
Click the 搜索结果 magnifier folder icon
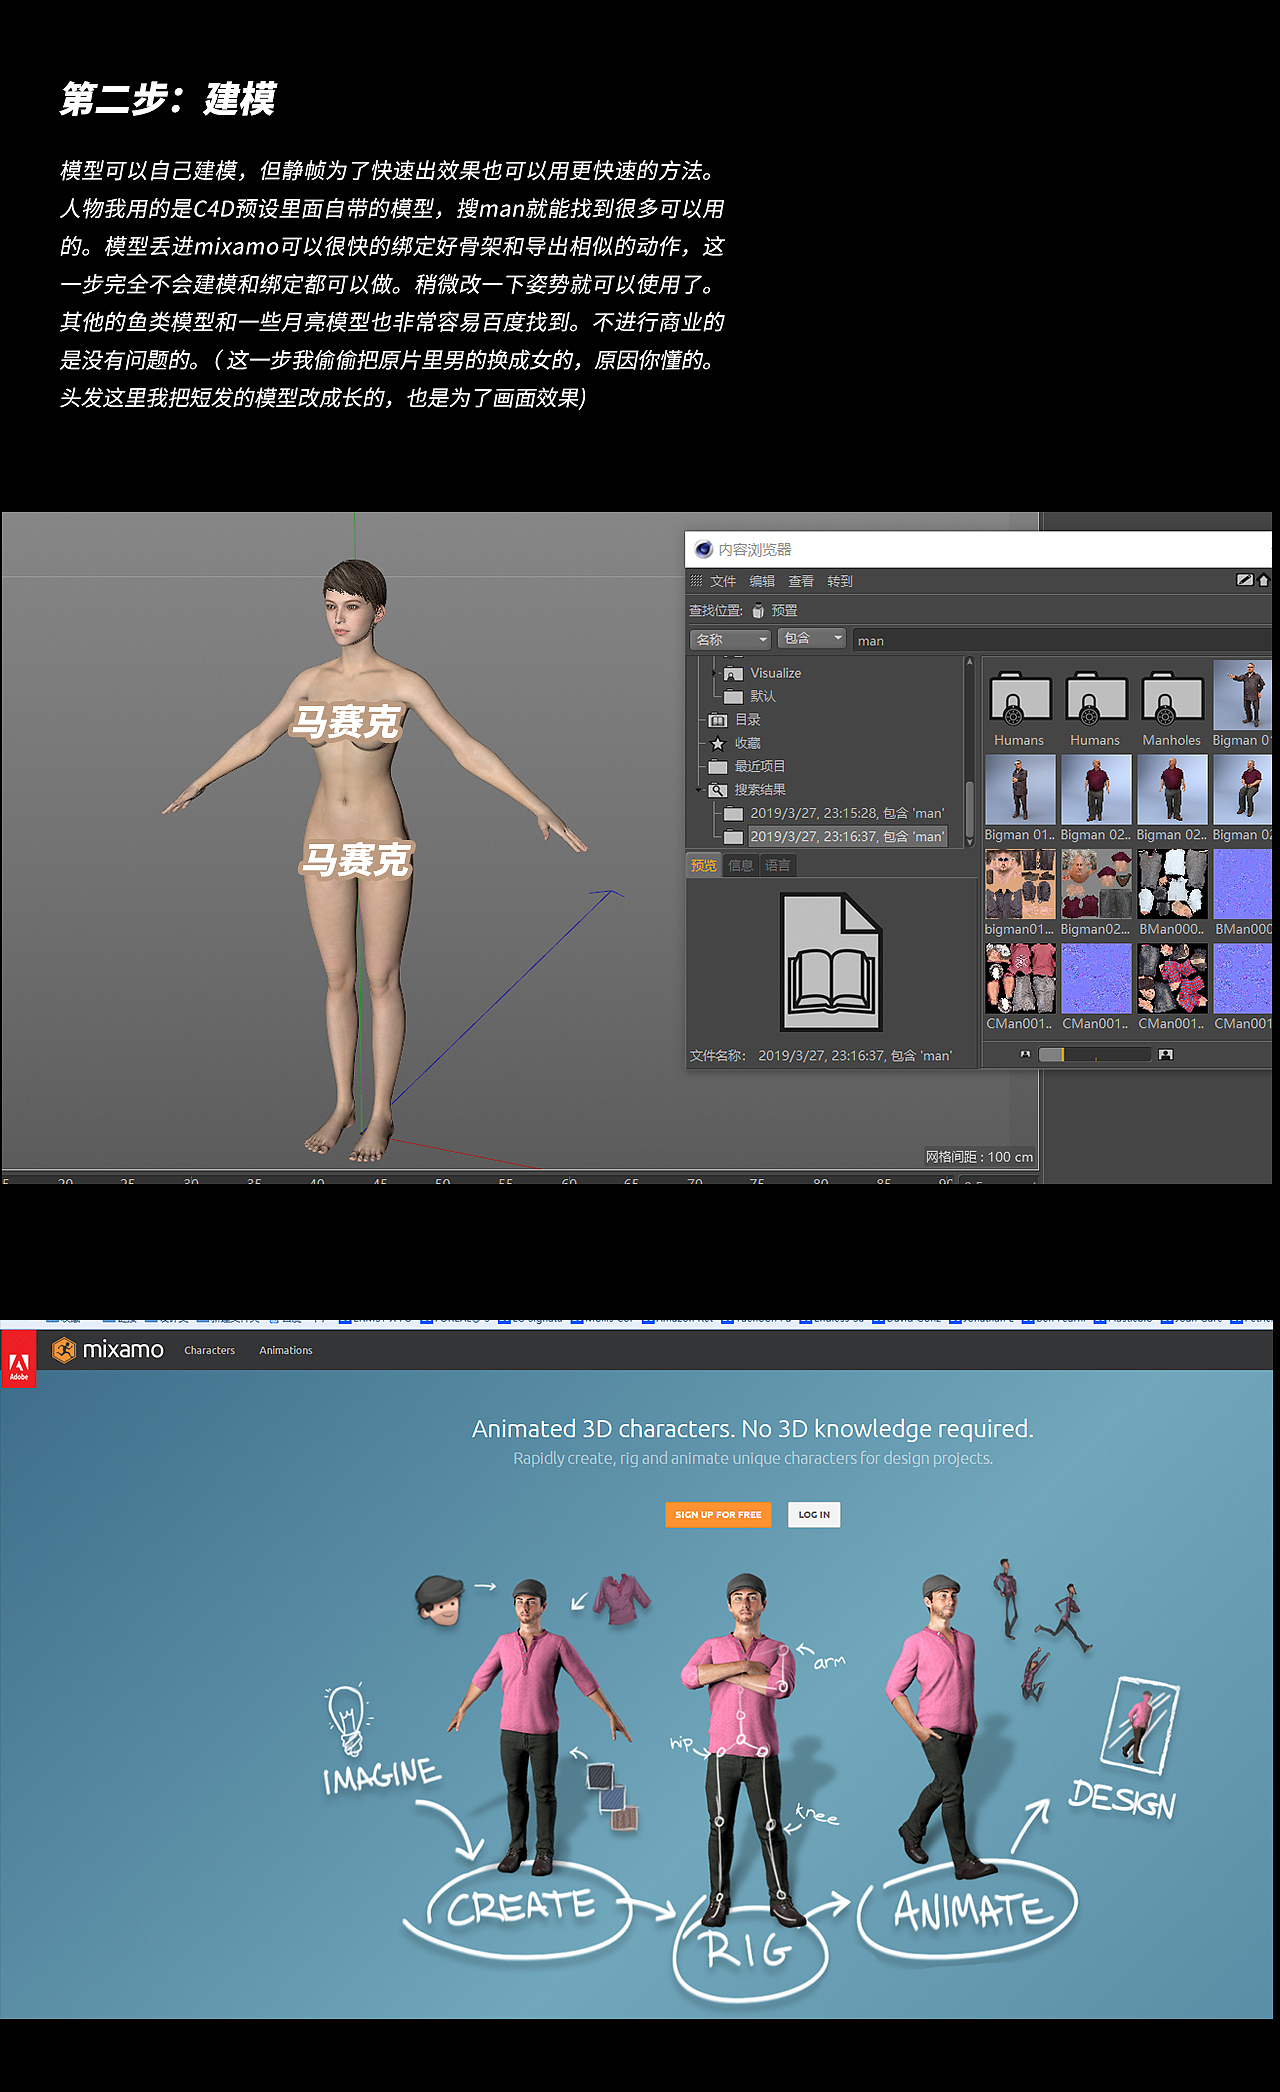click(718, 790)
